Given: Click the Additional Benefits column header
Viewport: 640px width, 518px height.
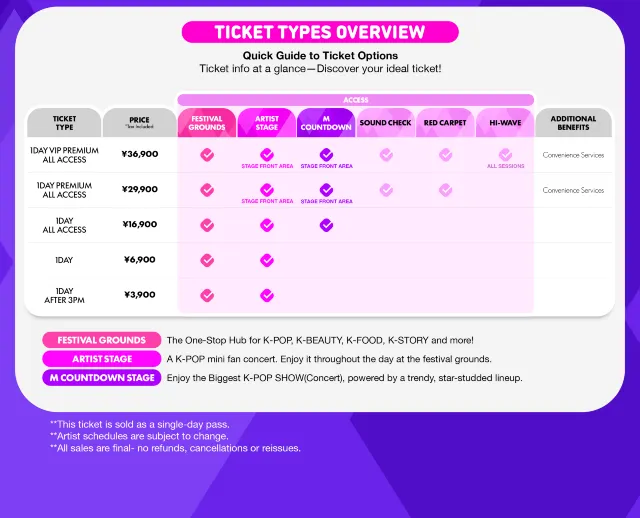Looking at the screenshot, I should click(x=574, y=123).
